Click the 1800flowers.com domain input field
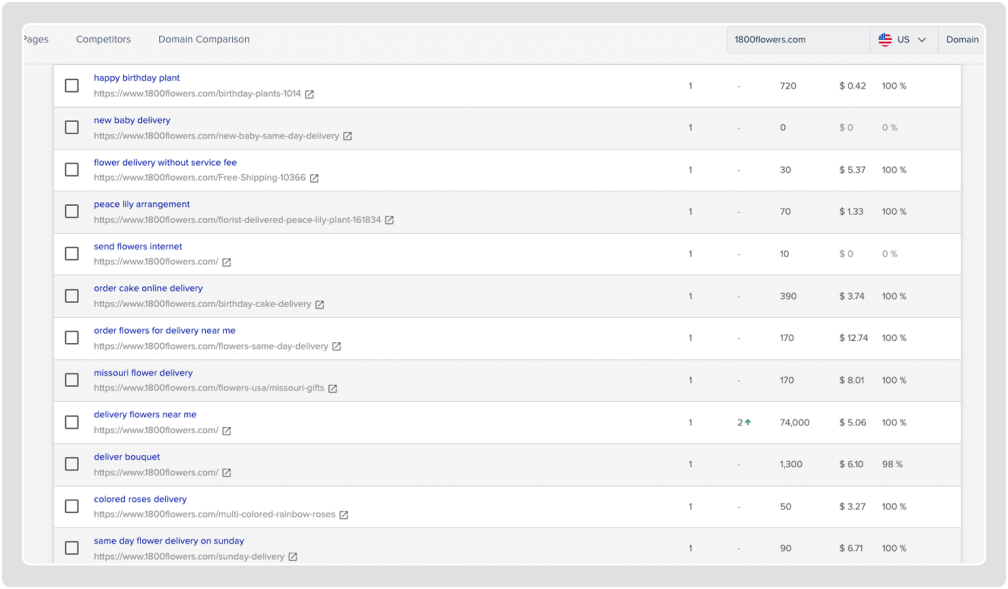1008x589 pixels. tap(797, 40)
